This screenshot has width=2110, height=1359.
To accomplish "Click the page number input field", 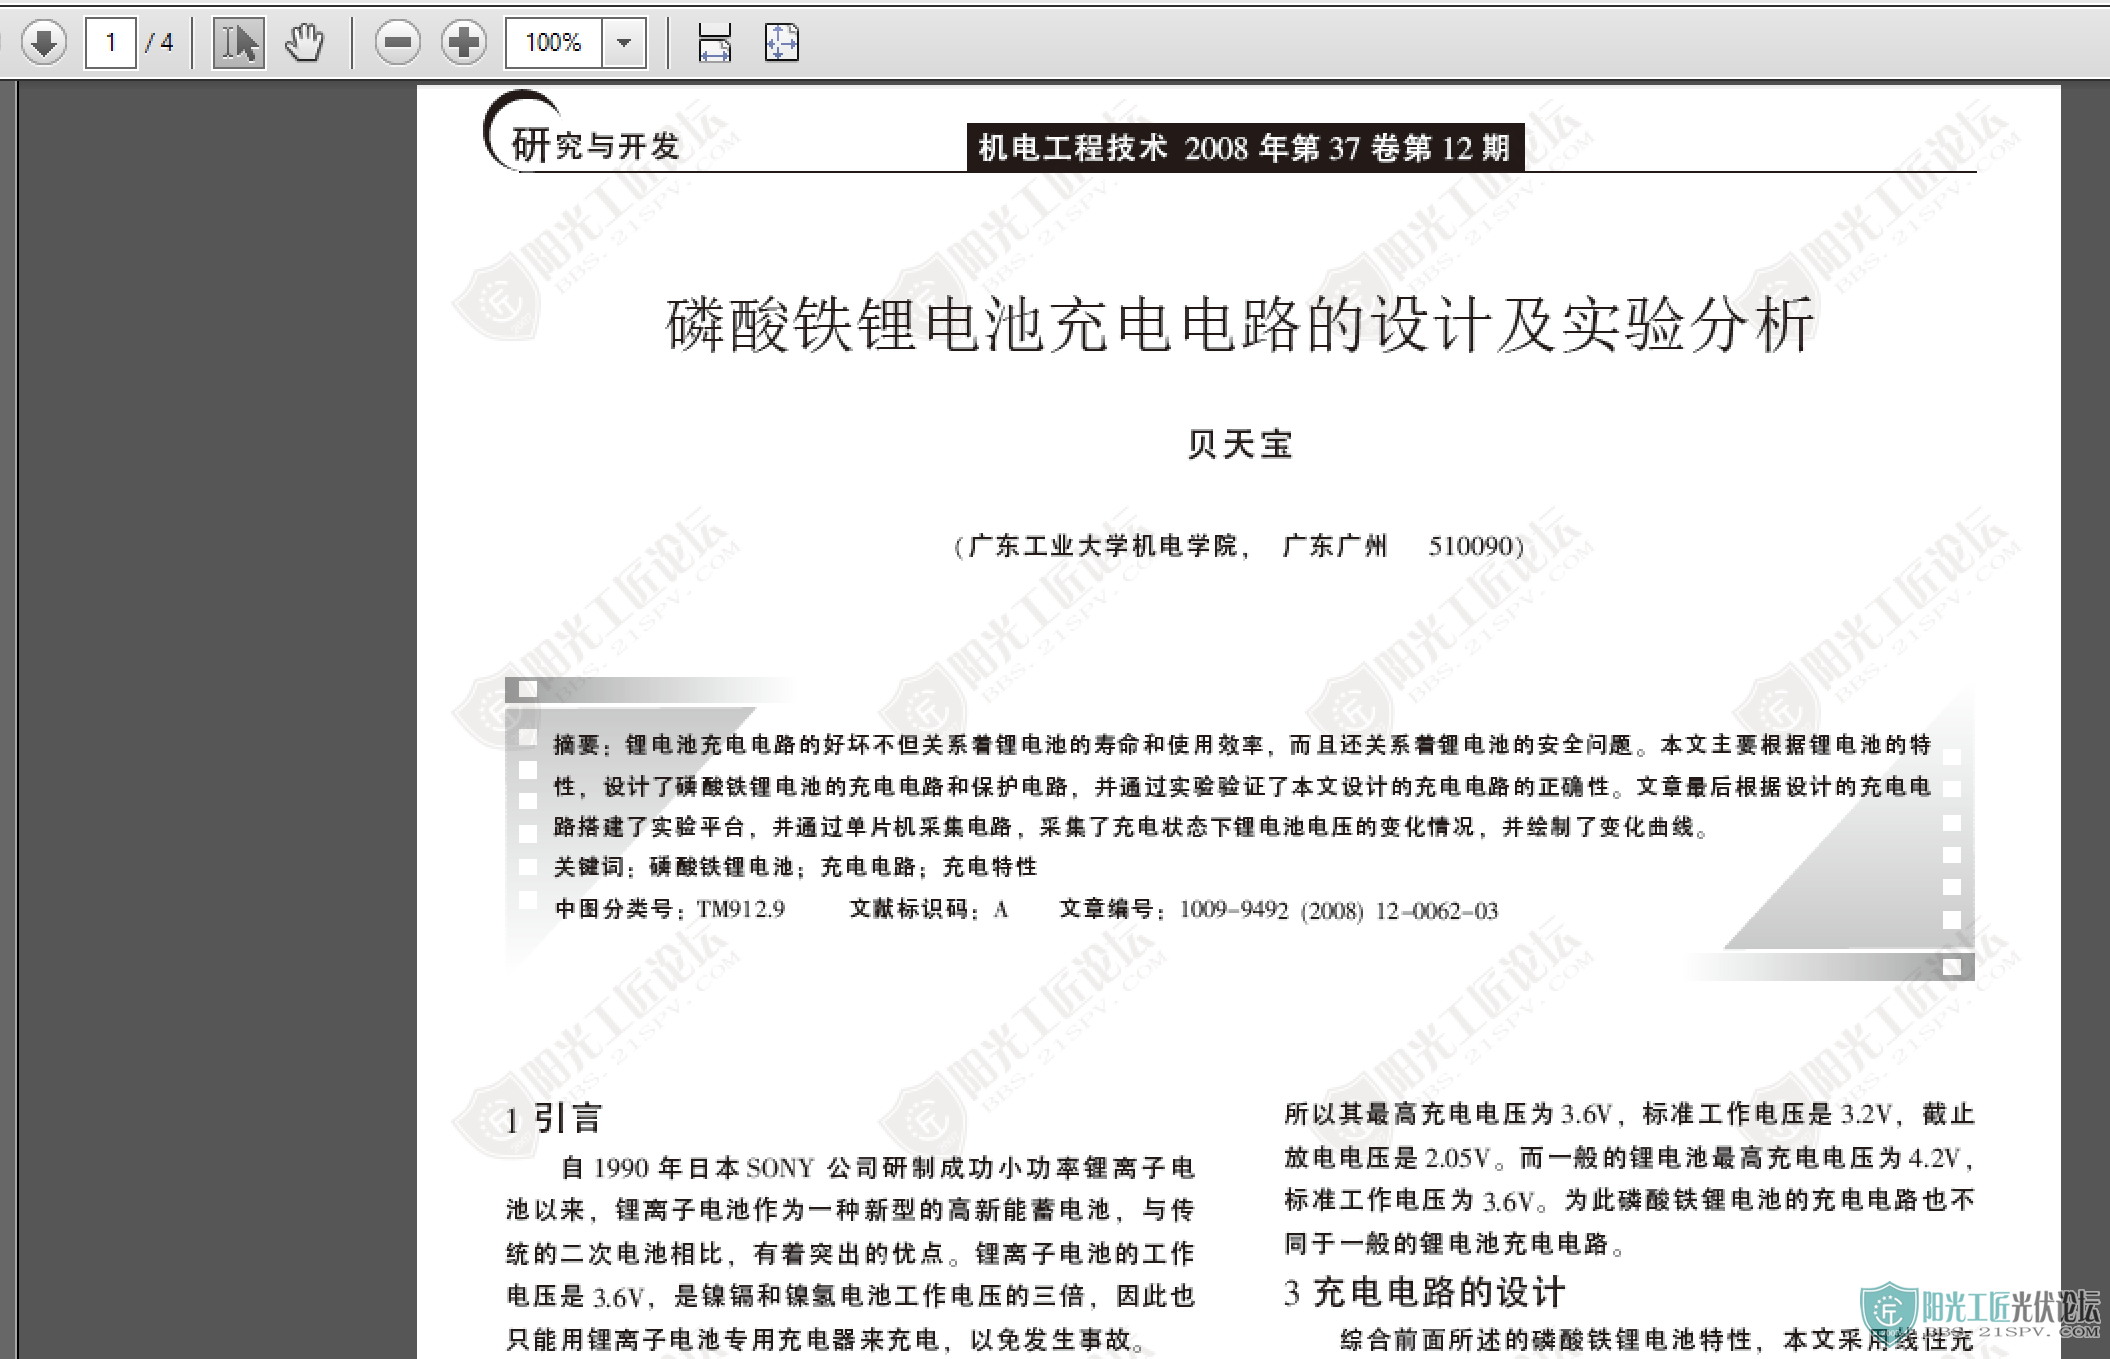I will 111,43.
